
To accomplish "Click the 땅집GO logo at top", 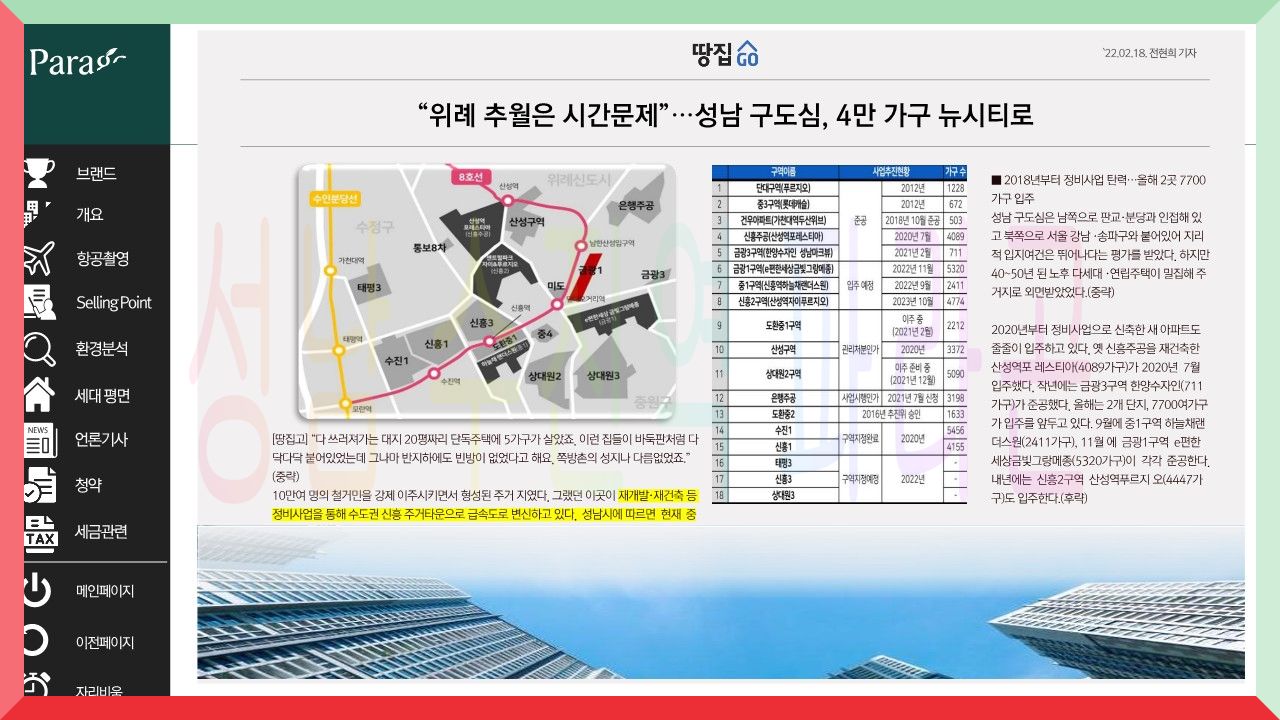I will click(x=724, y=54).
